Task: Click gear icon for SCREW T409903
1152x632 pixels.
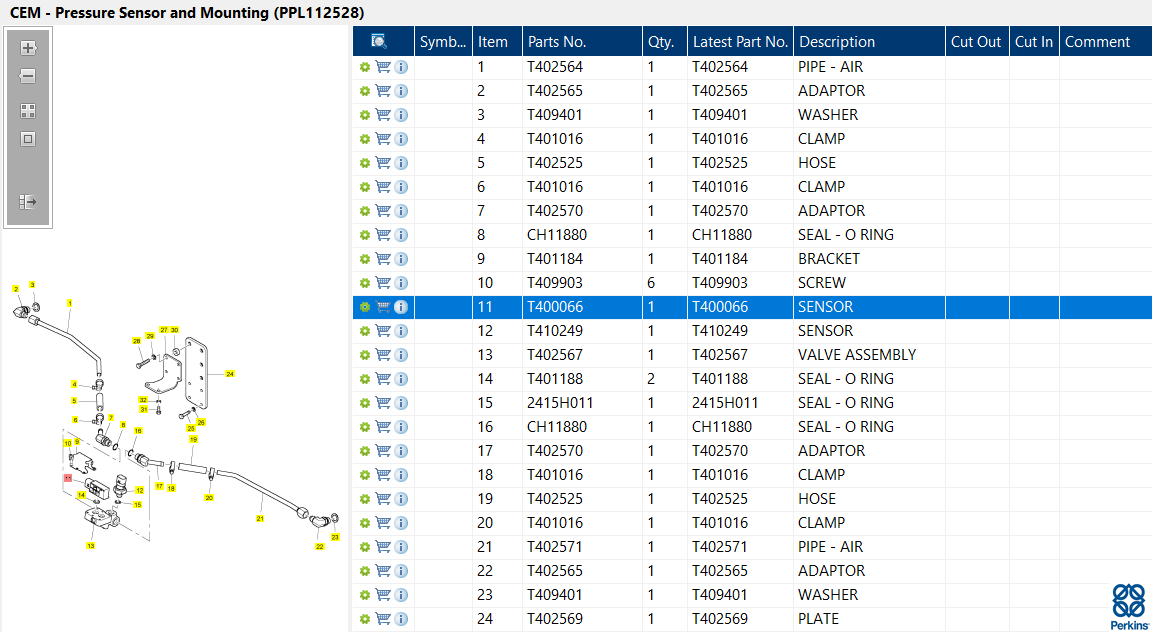Action: click(x=364, y=283)
